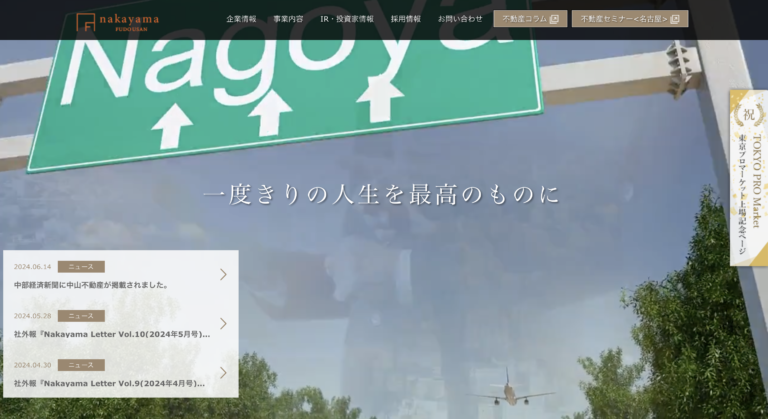Image resolution: width=768 pixels, height=419 pixels.
Task: Click arrow beside the 2024.05.28 news
Action: (223, 323)
